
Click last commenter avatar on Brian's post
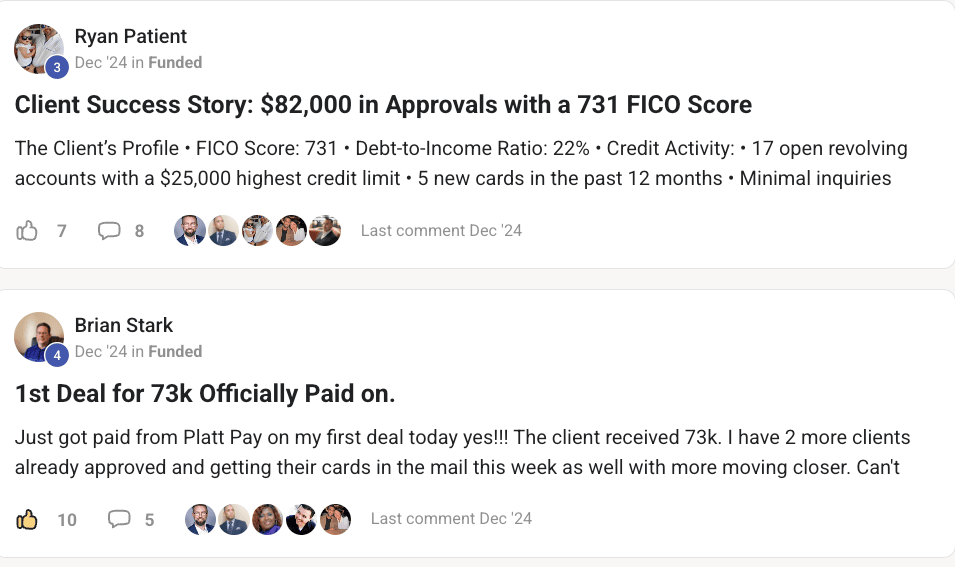pos(335,519)
